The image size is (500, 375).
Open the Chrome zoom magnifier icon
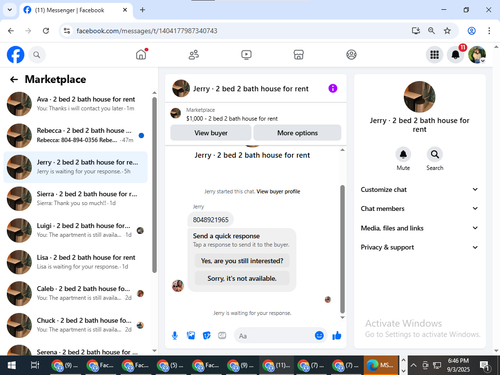pos(431,31)
